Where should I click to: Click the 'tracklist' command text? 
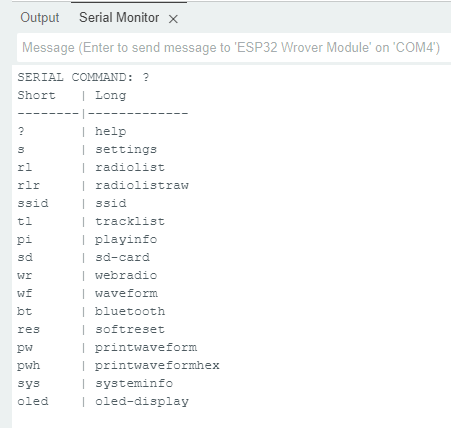130,221
